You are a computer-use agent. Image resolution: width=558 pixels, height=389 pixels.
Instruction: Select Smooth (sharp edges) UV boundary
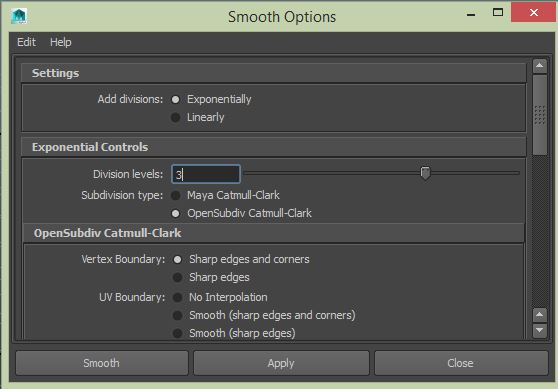(177, 333)
